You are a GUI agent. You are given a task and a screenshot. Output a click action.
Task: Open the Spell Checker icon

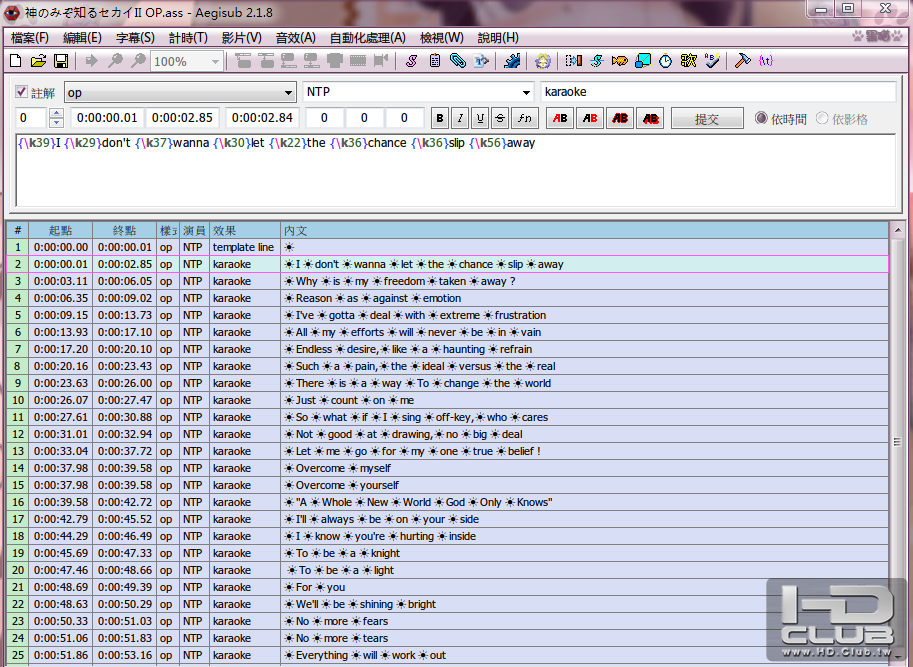pos(712,61)
